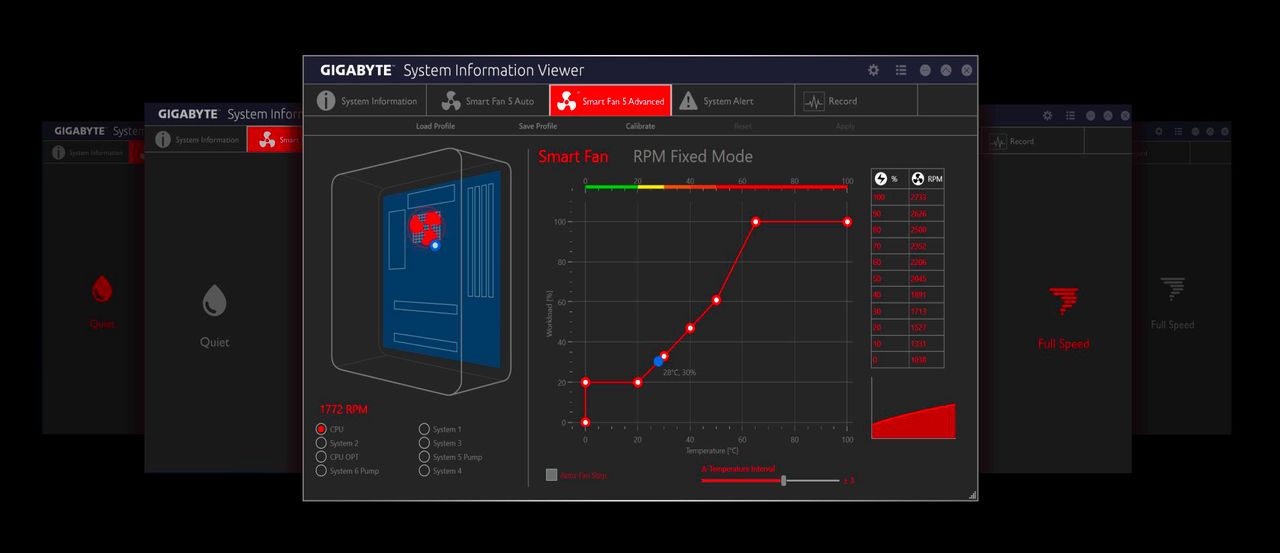Open the gear icon in the right background window

[1047, 116]
